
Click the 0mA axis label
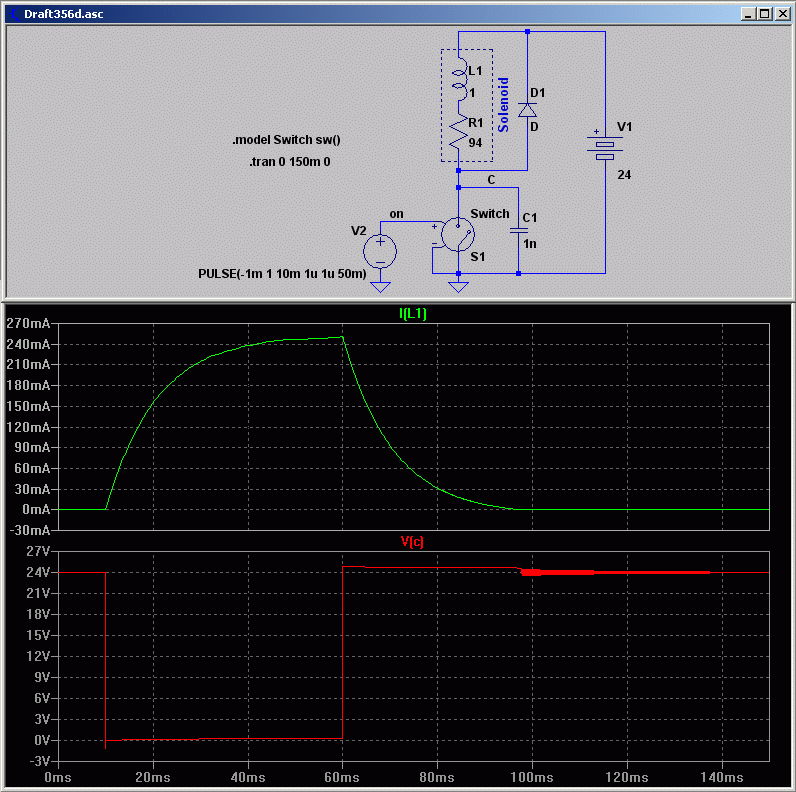pyautogui.click(x=36, y=509)
